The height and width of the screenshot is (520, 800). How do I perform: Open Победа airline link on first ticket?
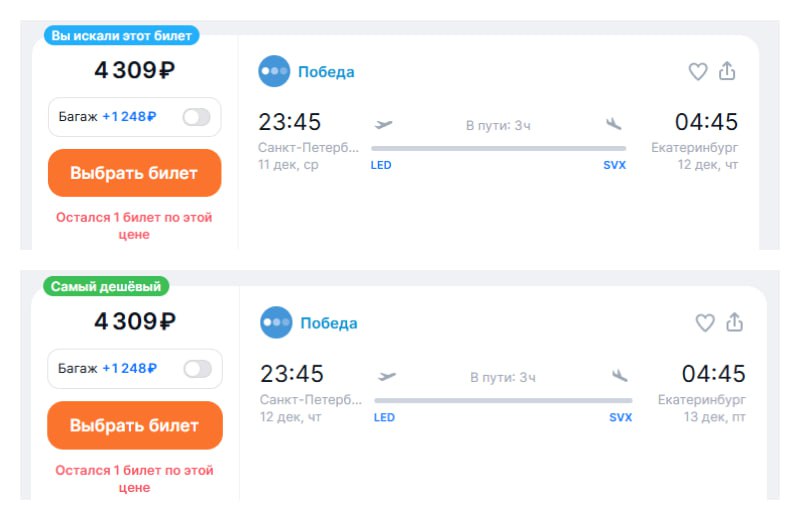pyautogui.click(x=326, y=72)
